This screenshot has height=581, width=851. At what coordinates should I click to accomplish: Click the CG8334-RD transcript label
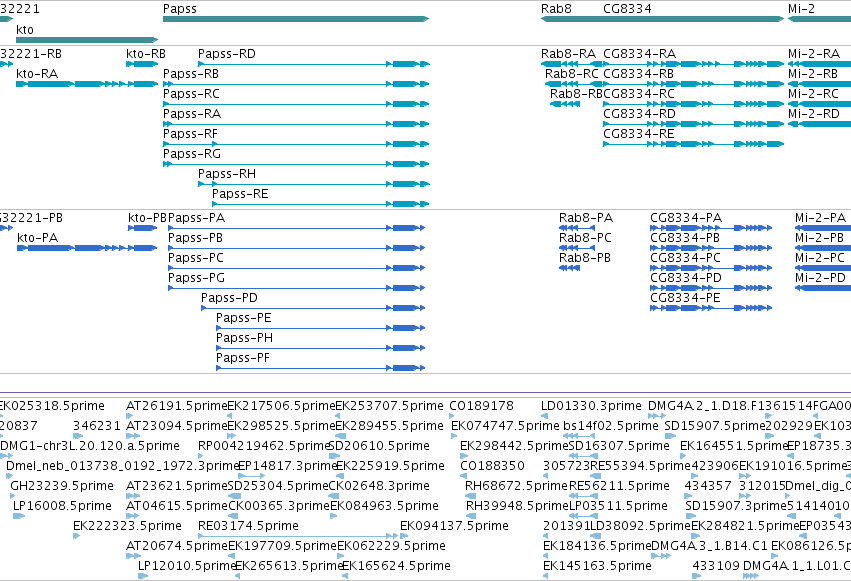pos(639,114)
